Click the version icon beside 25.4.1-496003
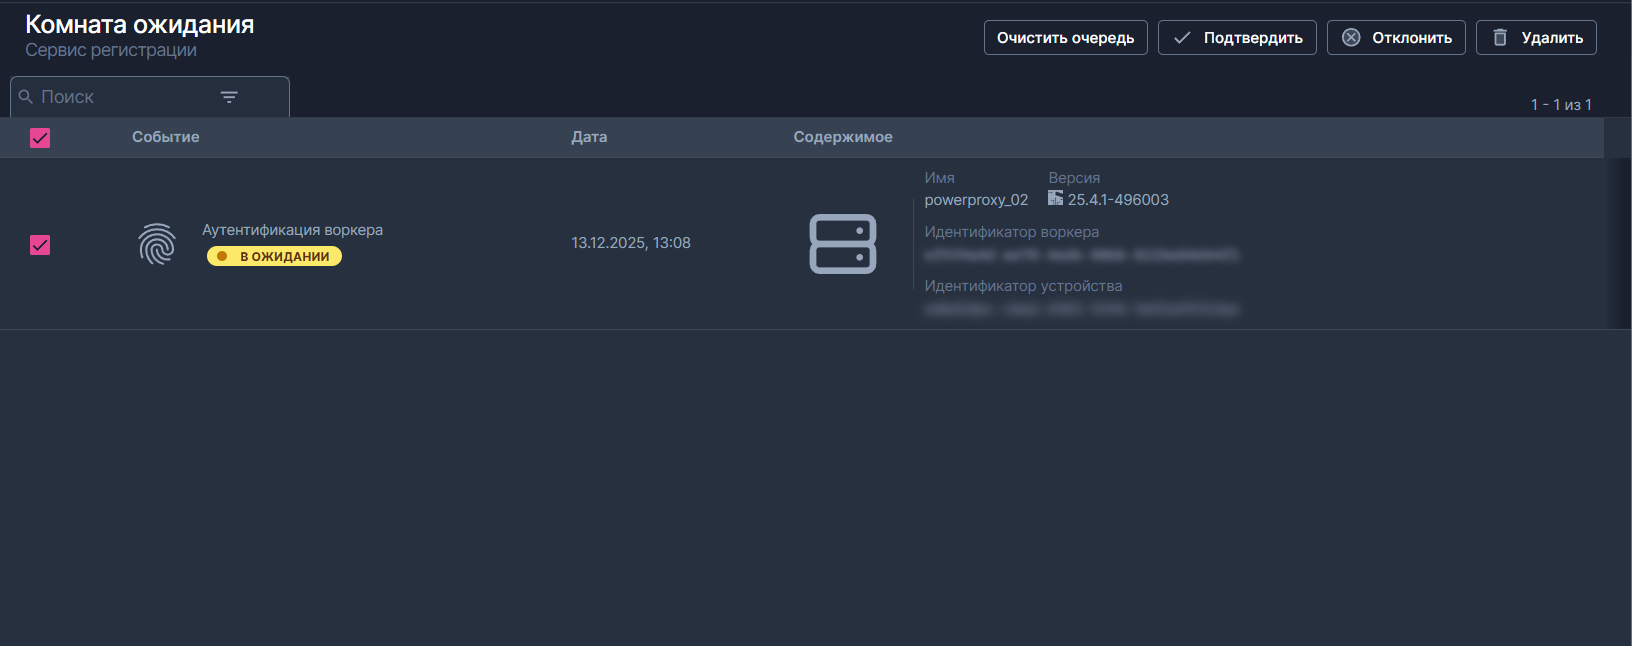This screenshot has height=646, width=1632. (1055, 198)
